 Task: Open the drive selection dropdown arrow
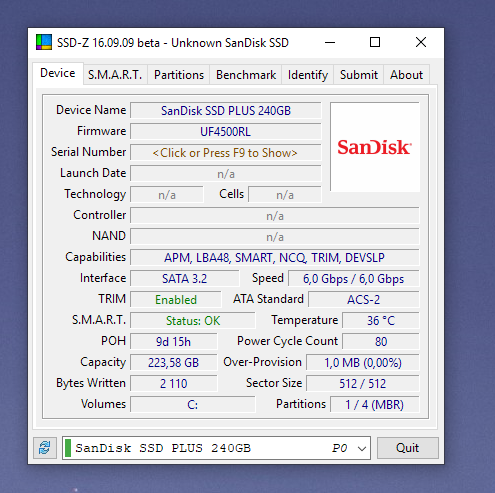pyautogui.click(x=362, y=448)
